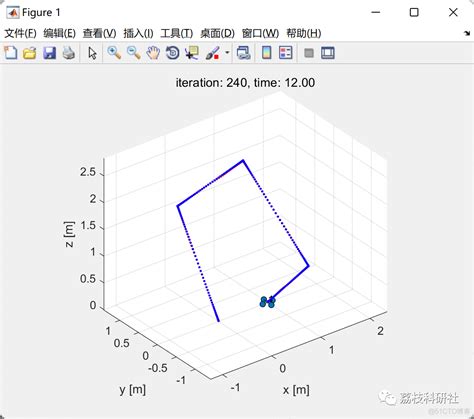Select the Pan hand tool

[153, 53]
